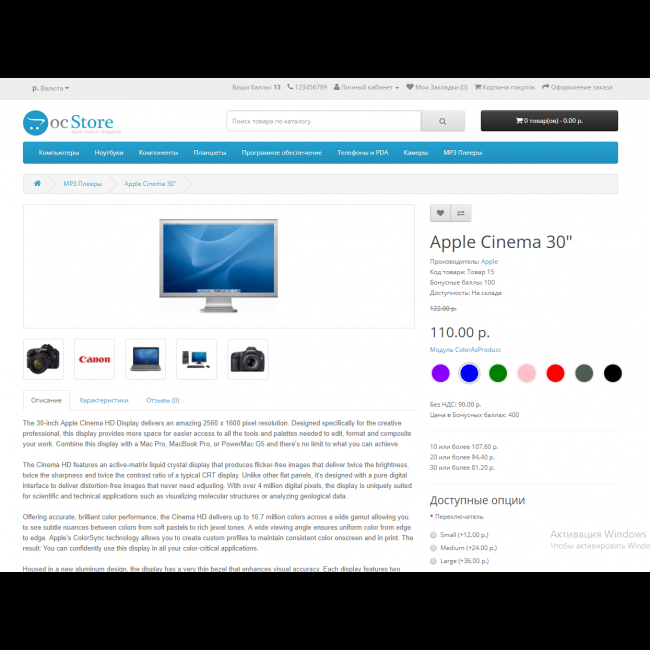Select the Large (+36.00 р.) radio option
This screenshot has height=650, width=650.
click(x=434, y=561)
